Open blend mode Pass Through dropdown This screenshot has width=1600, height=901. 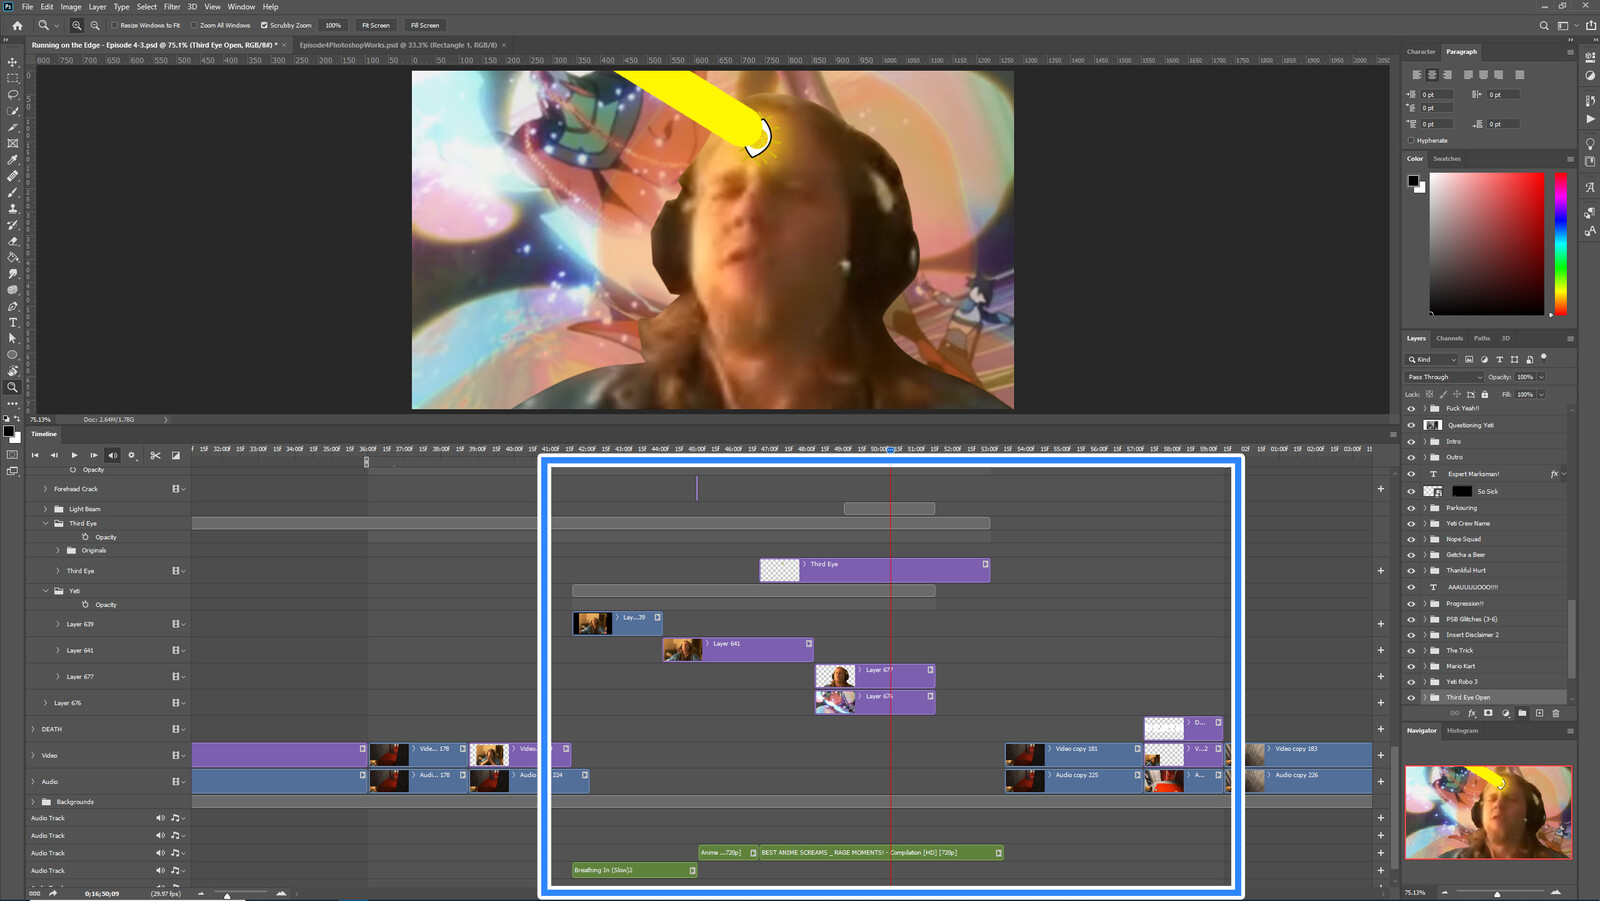click(x=1444, y=377)
